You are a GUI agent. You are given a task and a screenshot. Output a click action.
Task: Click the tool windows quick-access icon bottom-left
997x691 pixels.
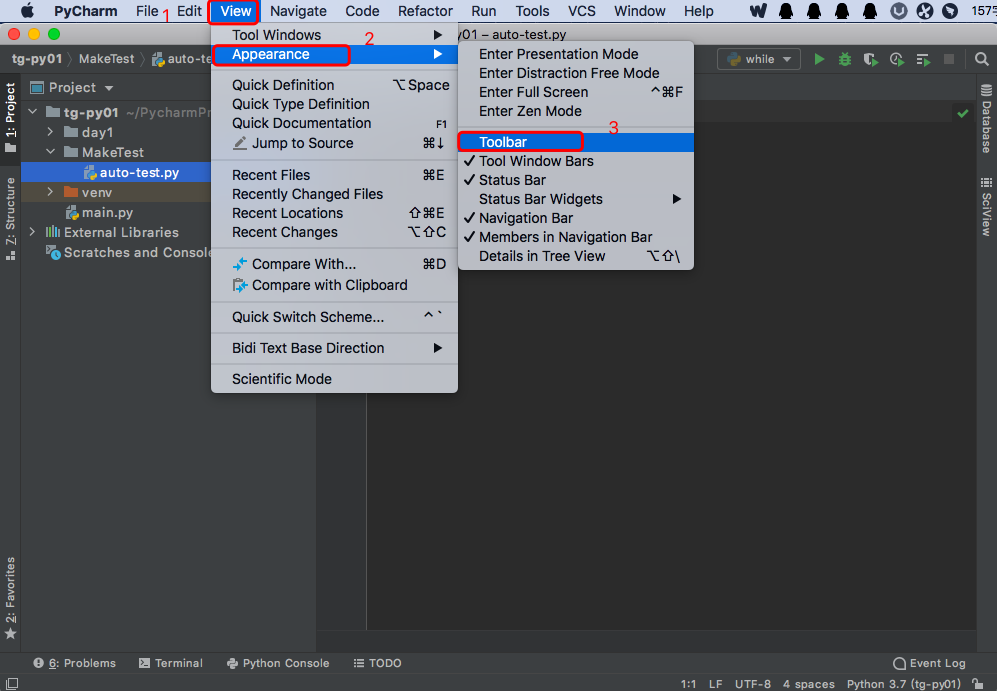11,683
